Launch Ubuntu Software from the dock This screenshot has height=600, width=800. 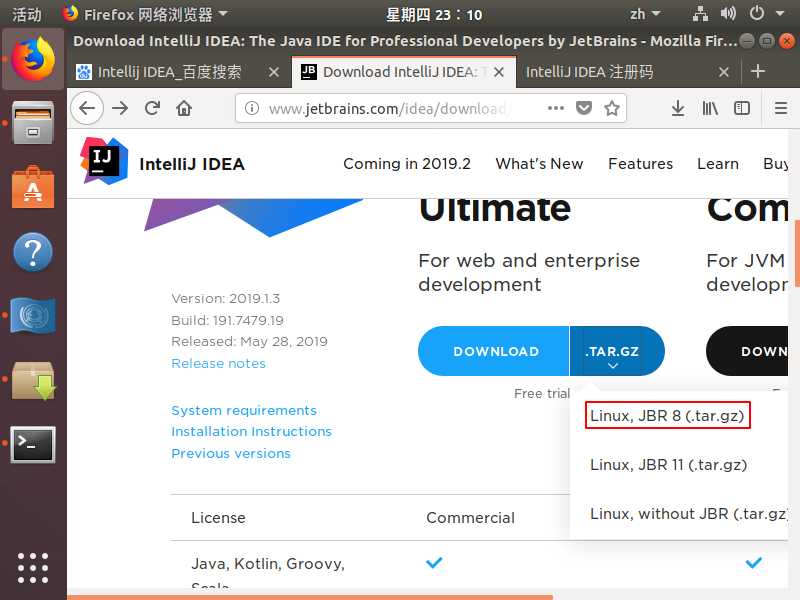pos(33,187)
